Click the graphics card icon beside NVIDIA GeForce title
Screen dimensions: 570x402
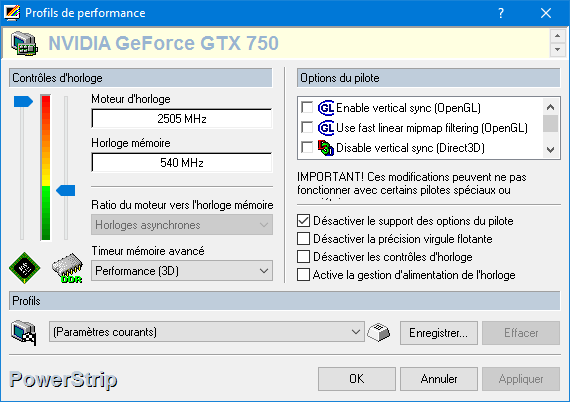click(x=24, y=43)
